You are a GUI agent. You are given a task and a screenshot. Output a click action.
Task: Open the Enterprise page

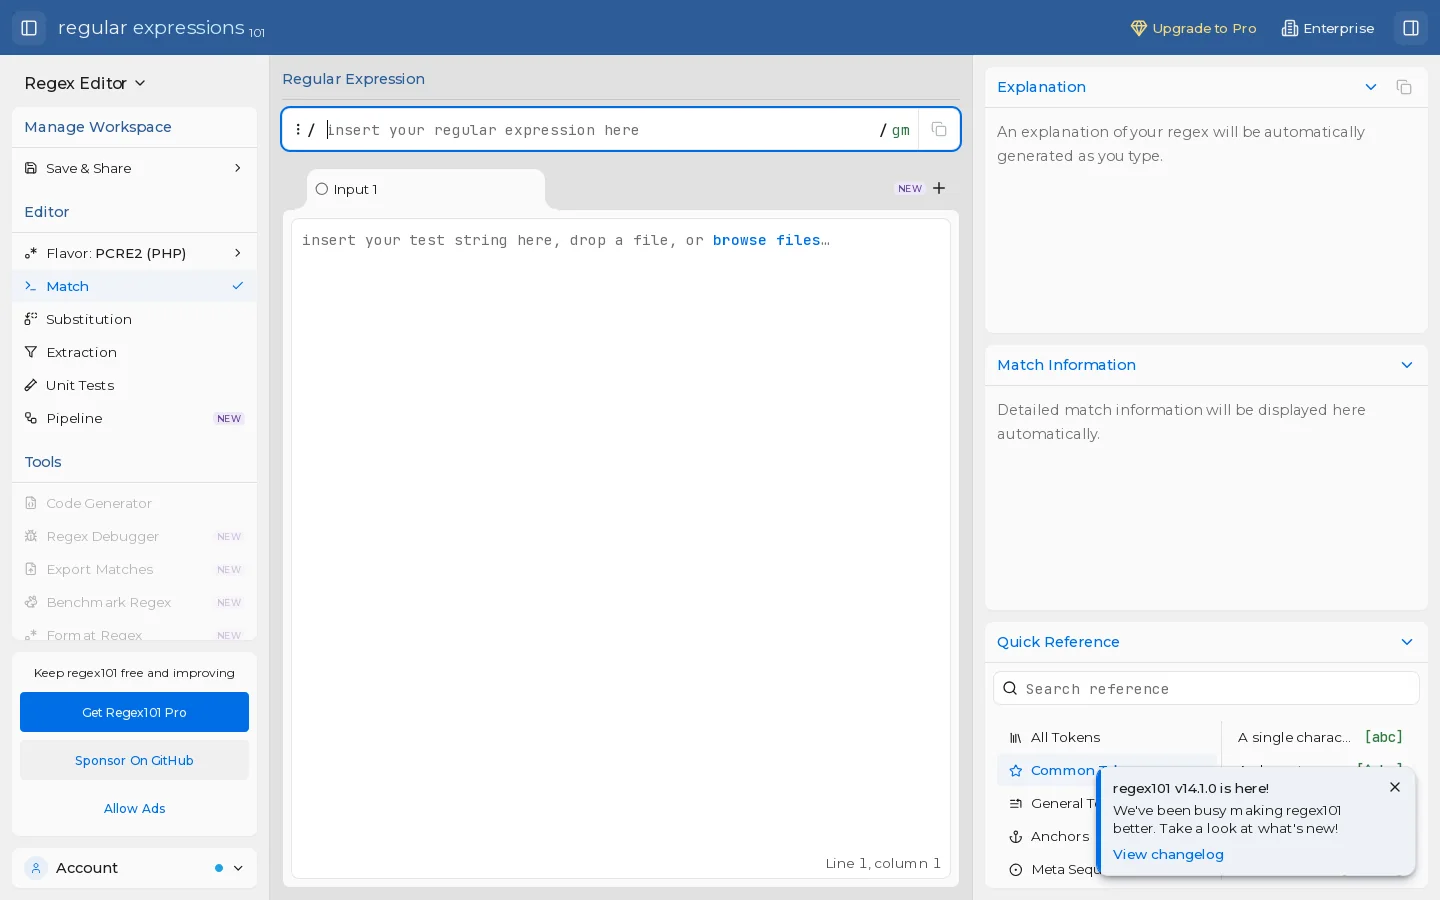tap(1328, 28)
